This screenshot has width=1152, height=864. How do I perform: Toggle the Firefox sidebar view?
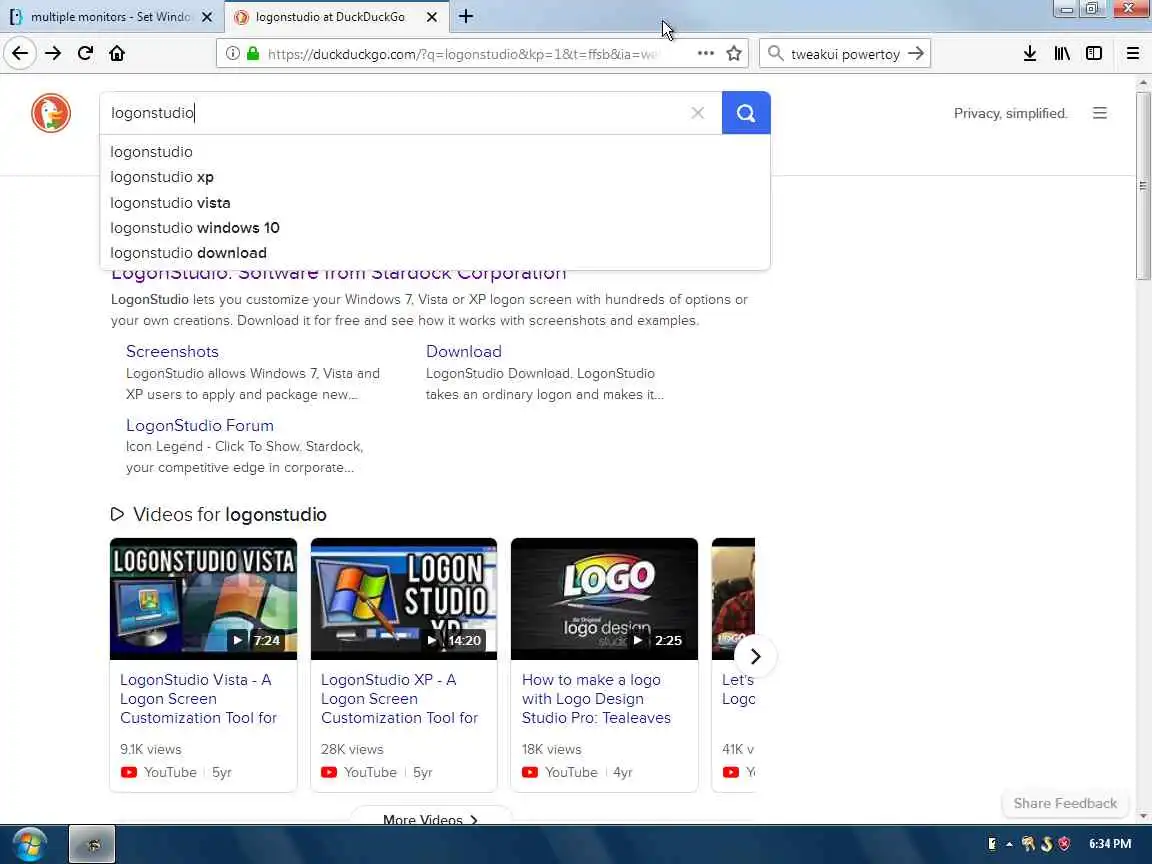coord(1094,54)
